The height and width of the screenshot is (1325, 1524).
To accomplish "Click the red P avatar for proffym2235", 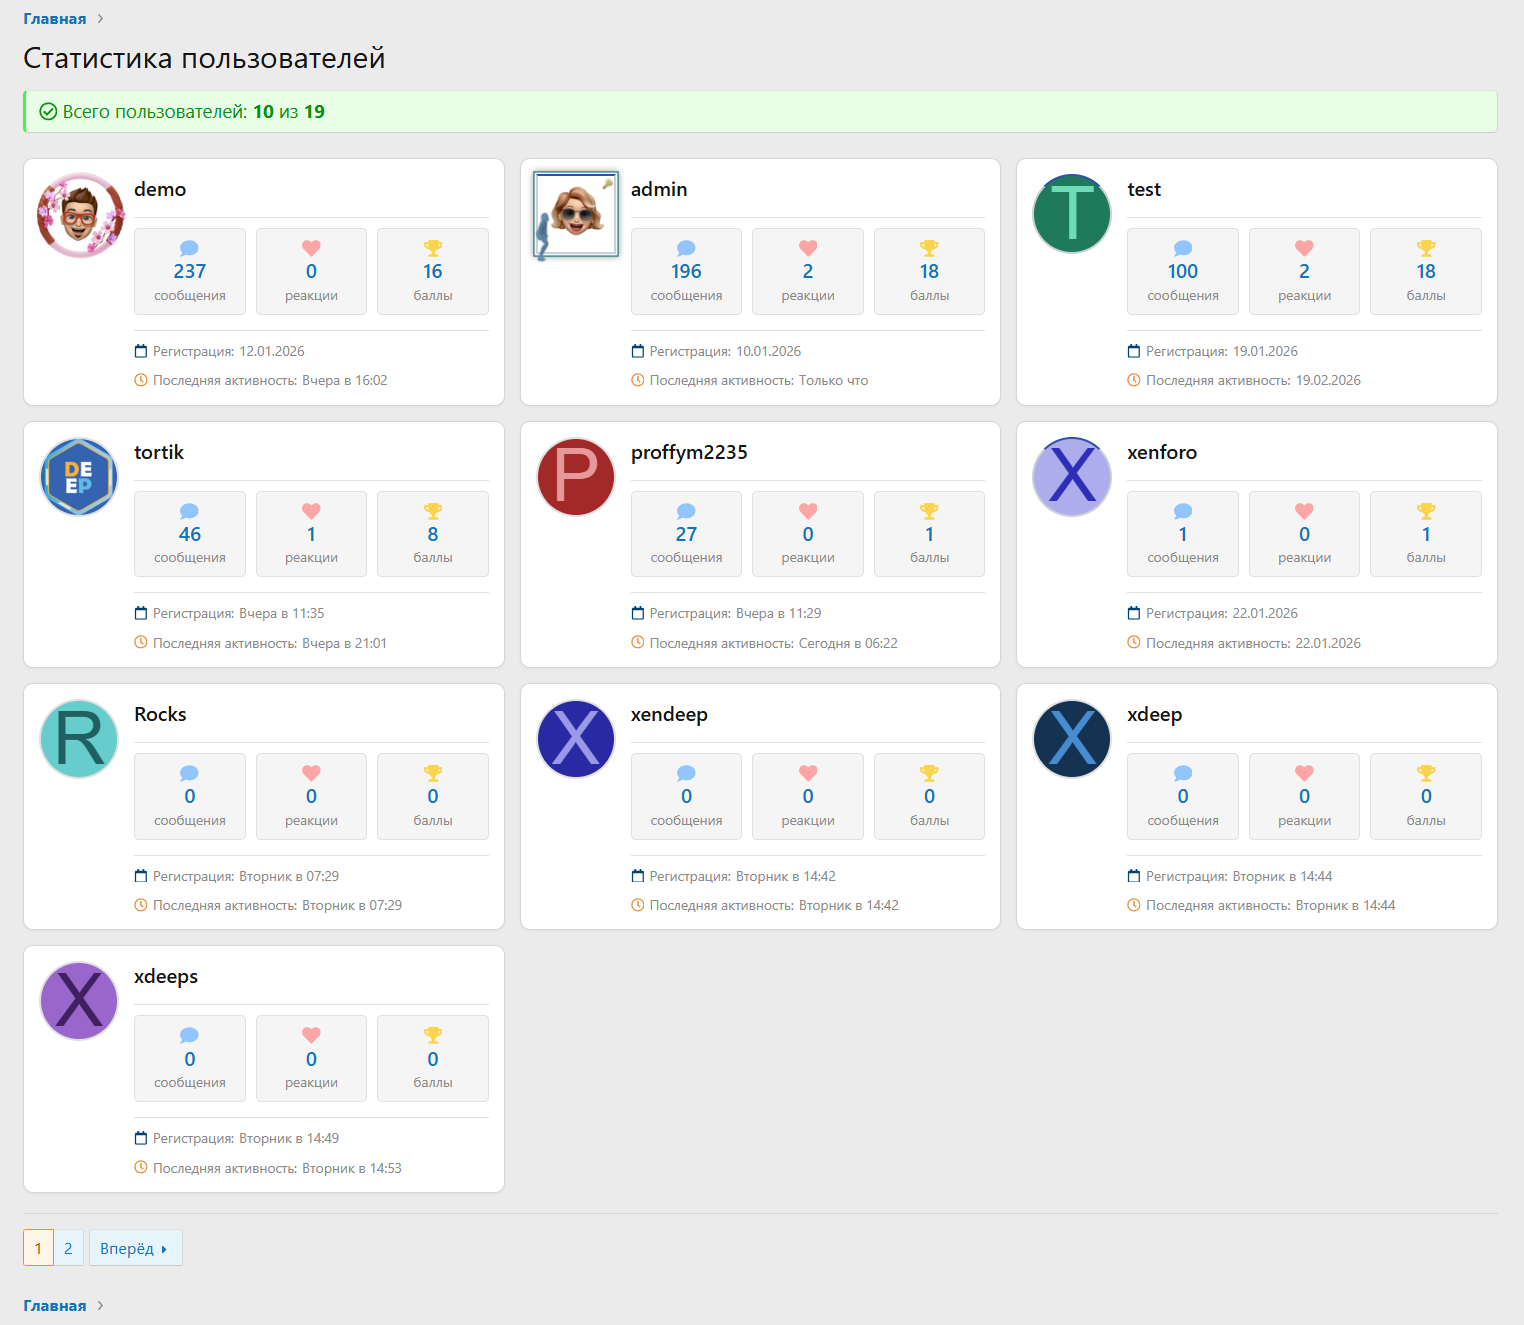I will (x=576, y=477).
